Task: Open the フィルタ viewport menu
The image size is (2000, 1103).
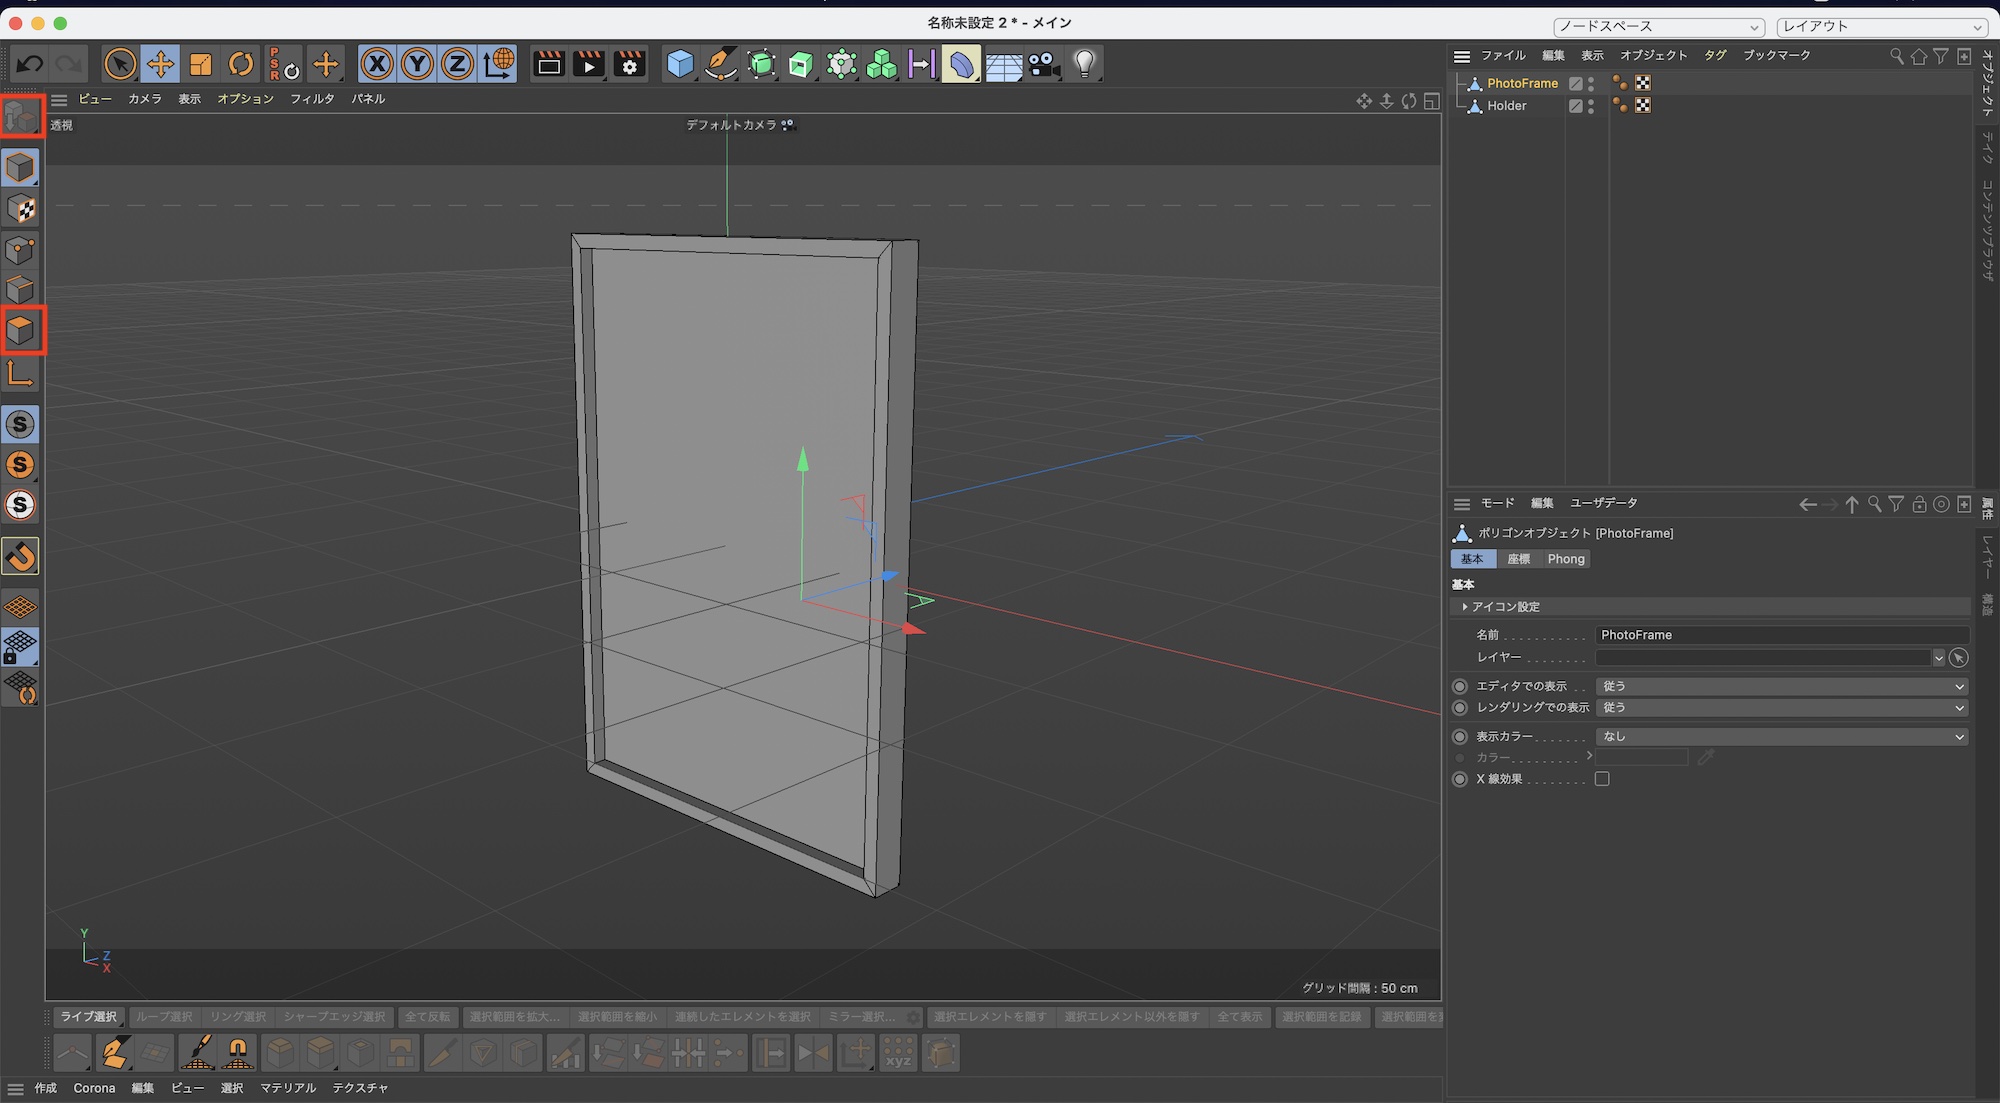Action: (x=312, y=99)
